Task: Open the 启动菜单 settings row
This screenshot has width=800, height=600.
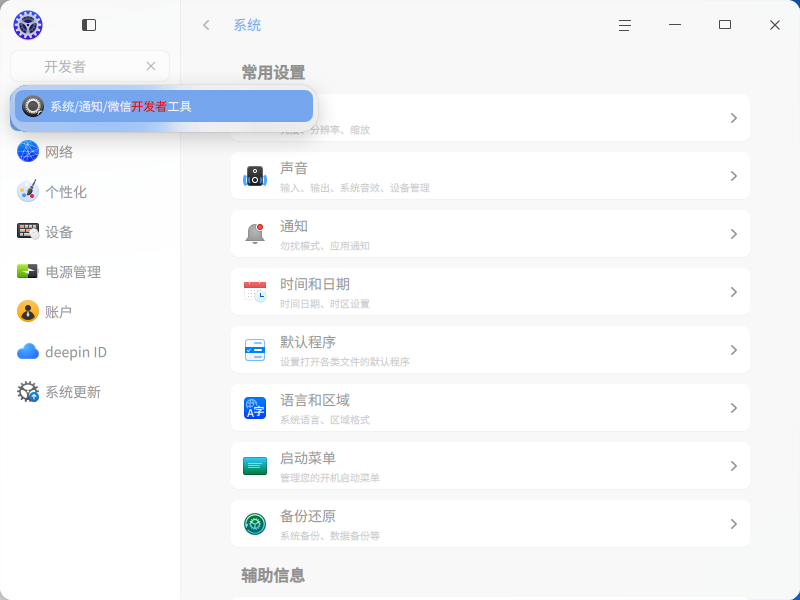Action: 490,466
